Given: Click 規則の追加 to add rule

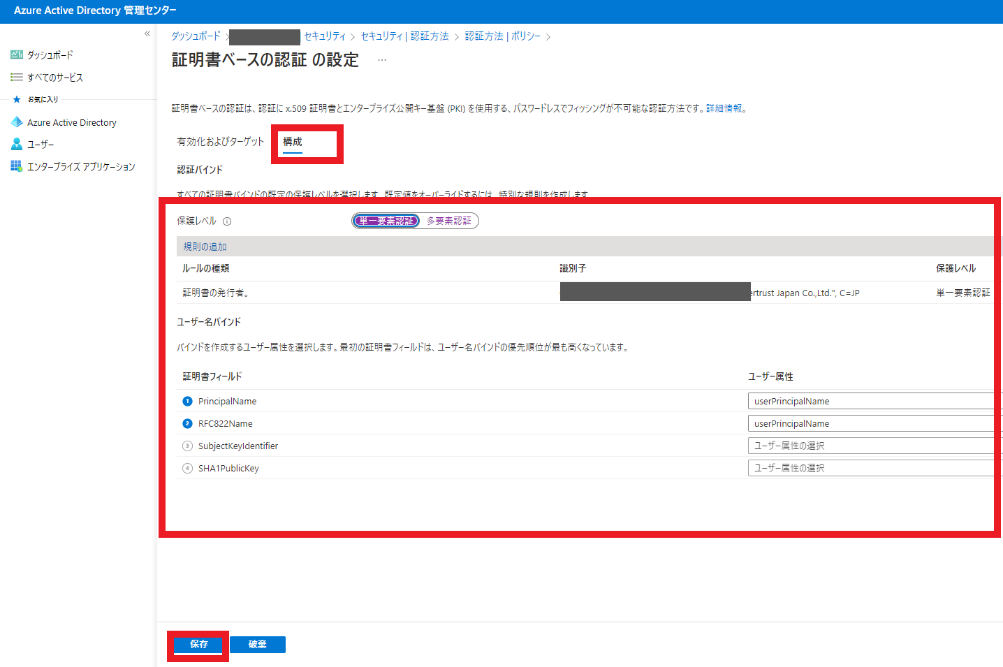Looking at the screenshot, I should point(205,246).
